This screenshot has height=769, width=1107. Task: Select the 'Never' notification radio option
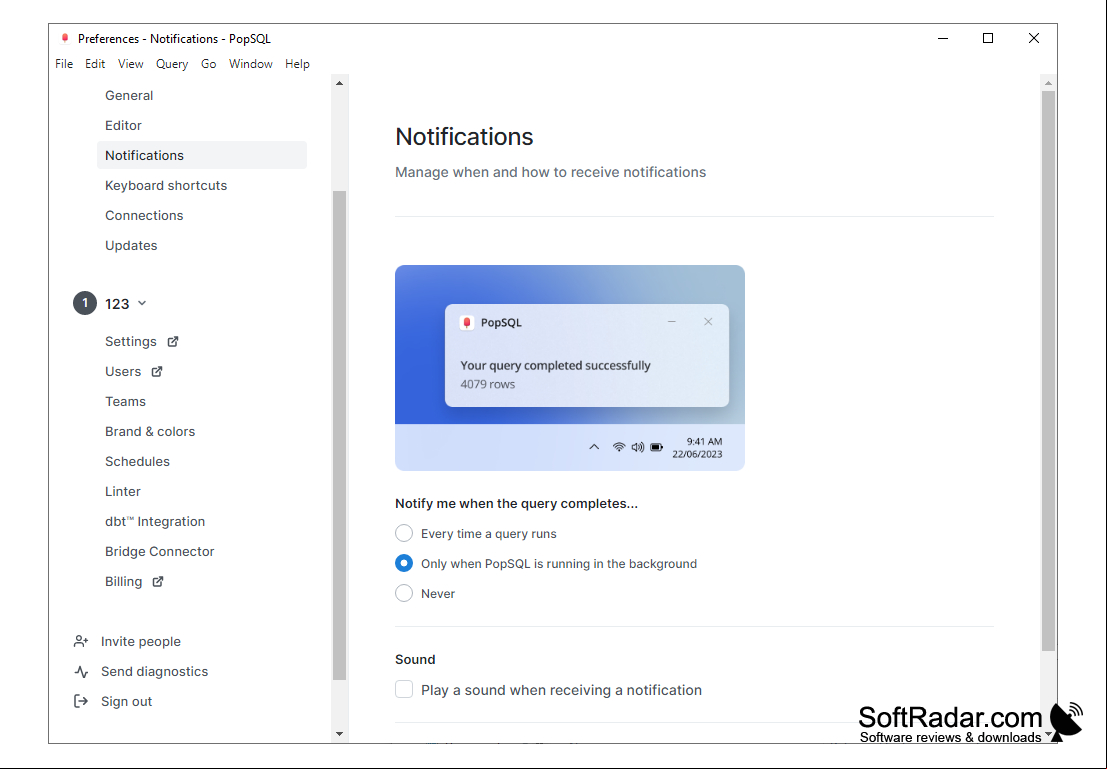tap(404, 593)
